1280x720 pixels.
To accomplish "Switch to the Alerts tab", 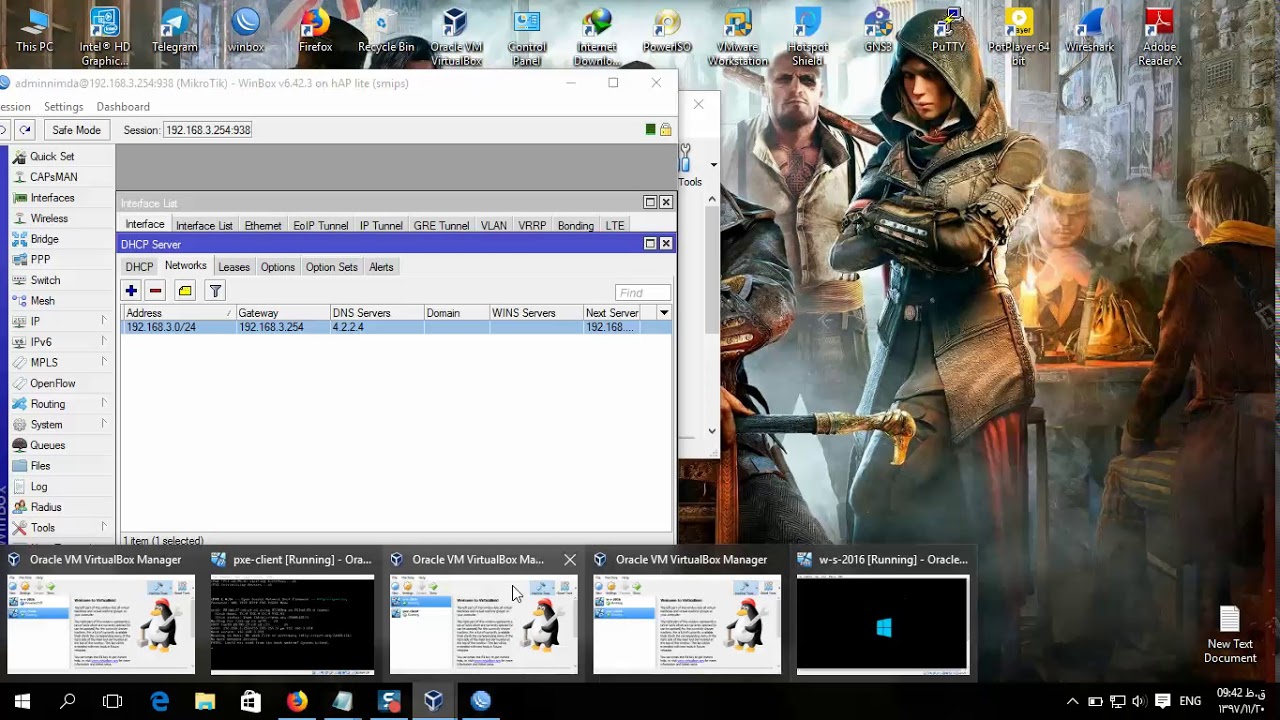I will (381, 267).
